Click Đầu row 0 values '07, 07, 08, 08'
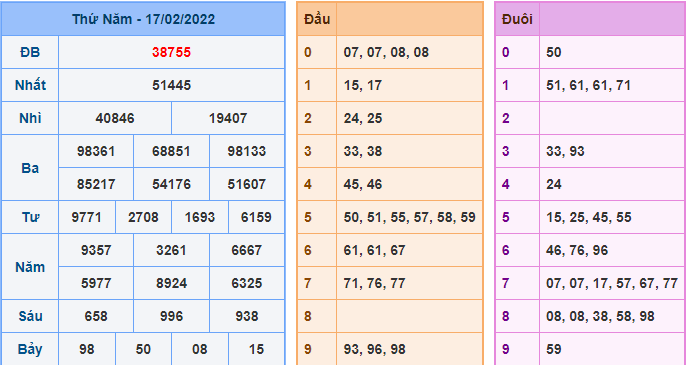686x365 pixels. [386, 53]
